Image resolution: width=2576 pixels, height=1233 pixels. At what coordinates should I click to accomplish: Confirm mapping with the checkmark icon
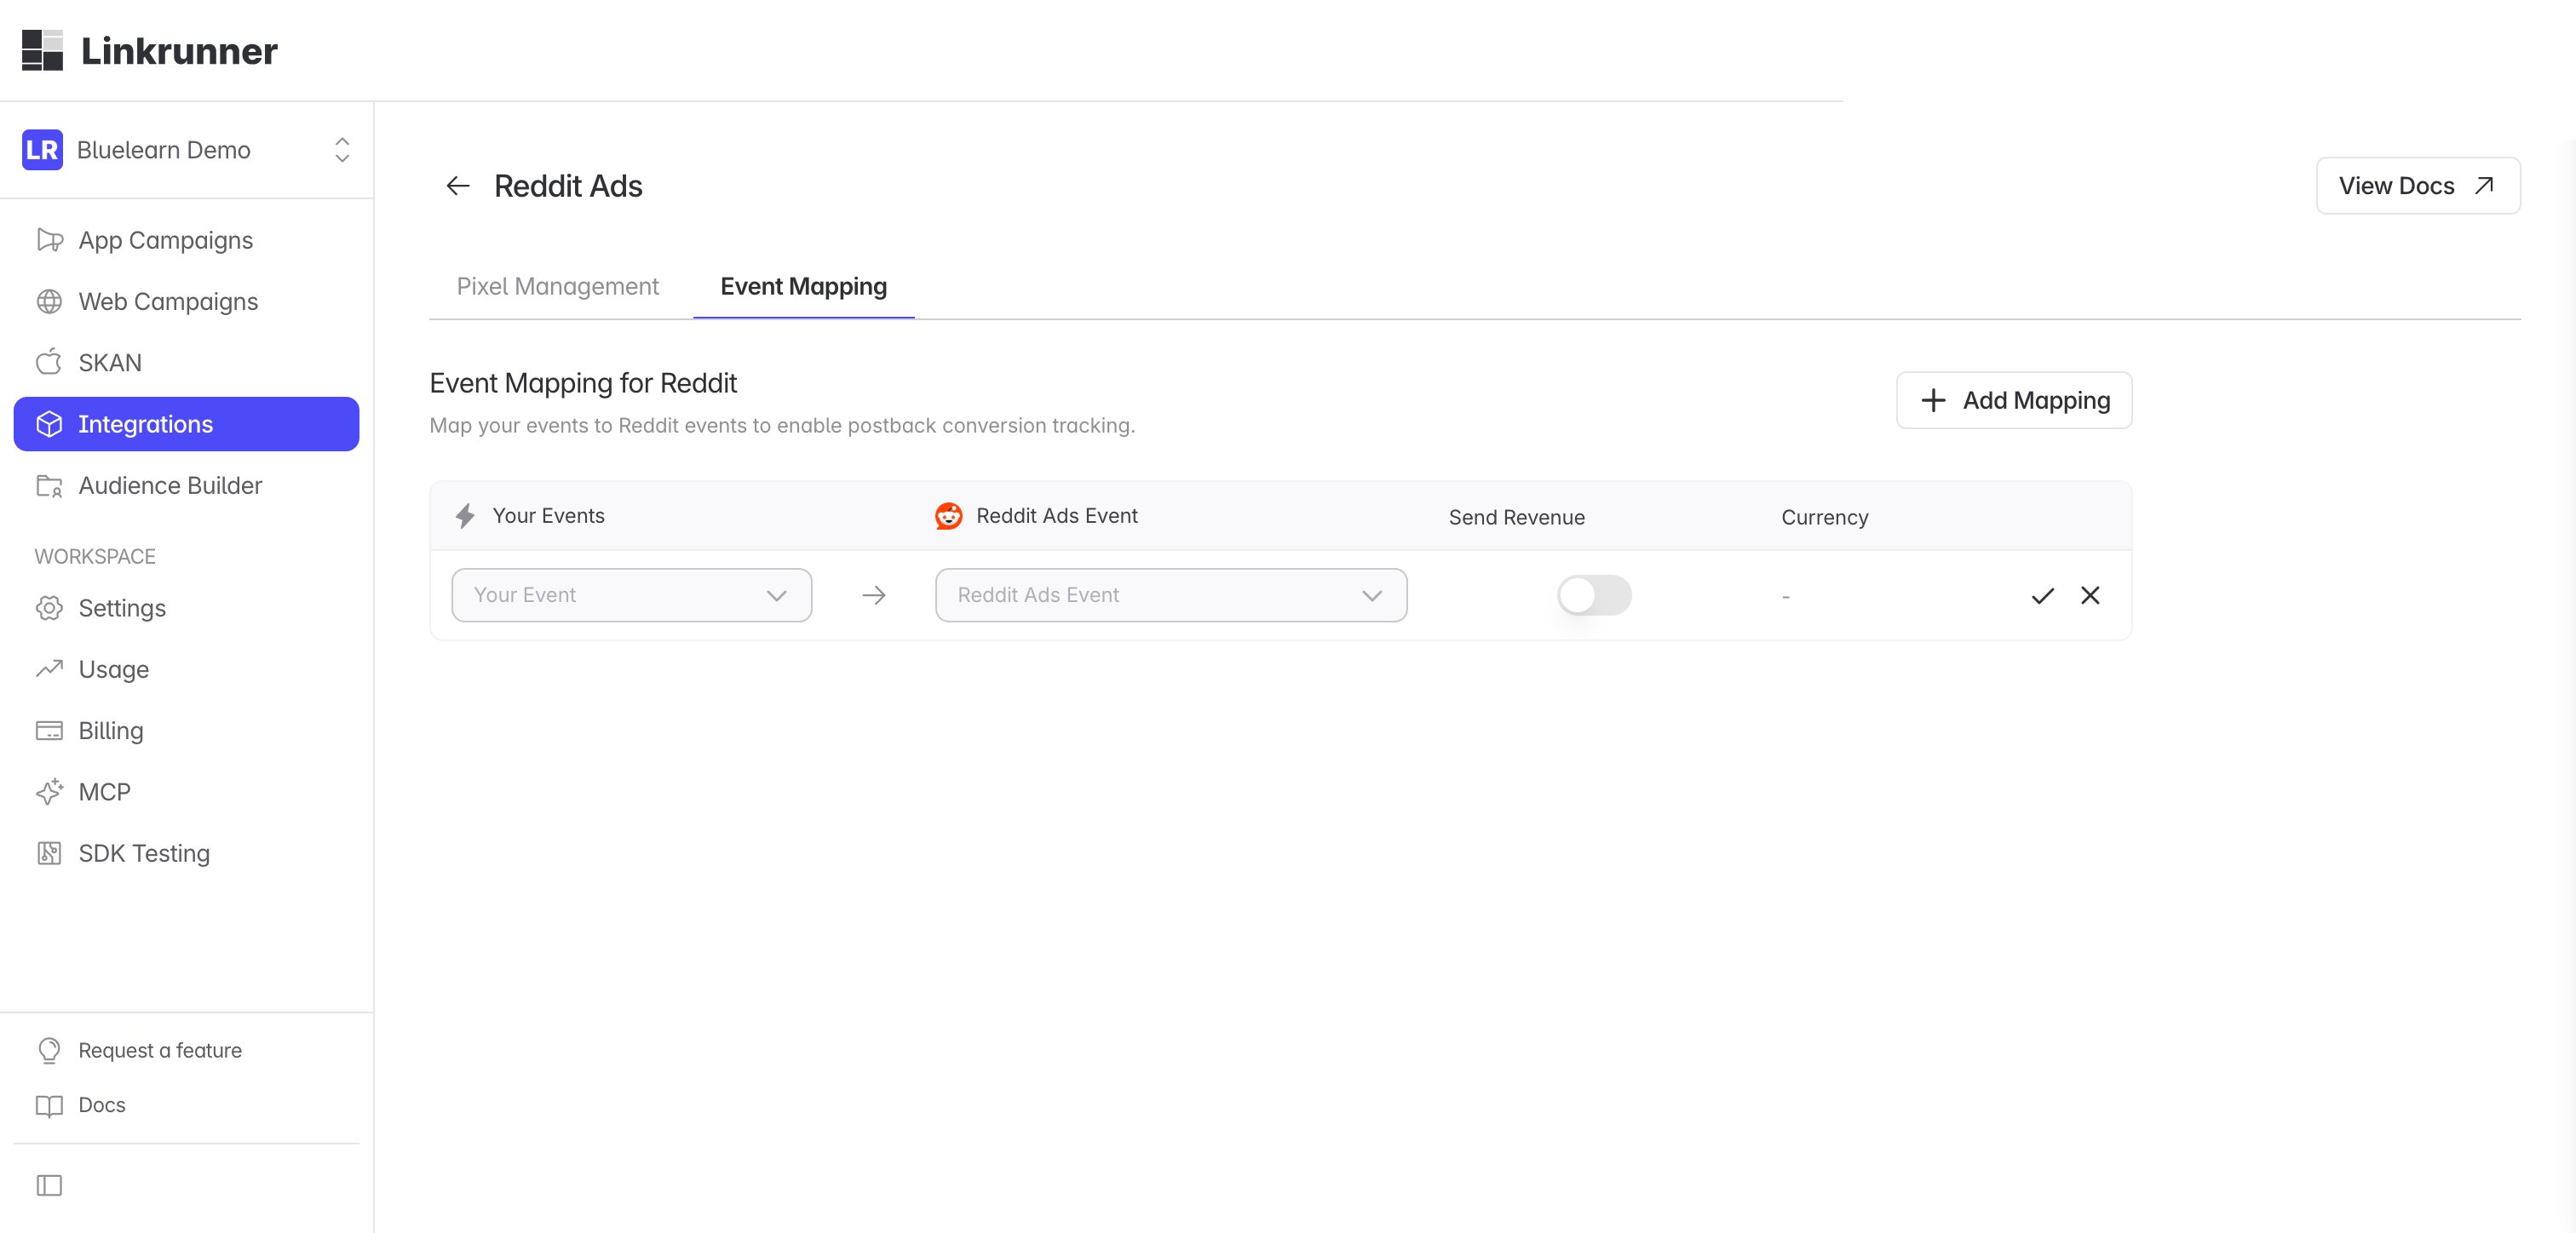tap(2043, 596)
